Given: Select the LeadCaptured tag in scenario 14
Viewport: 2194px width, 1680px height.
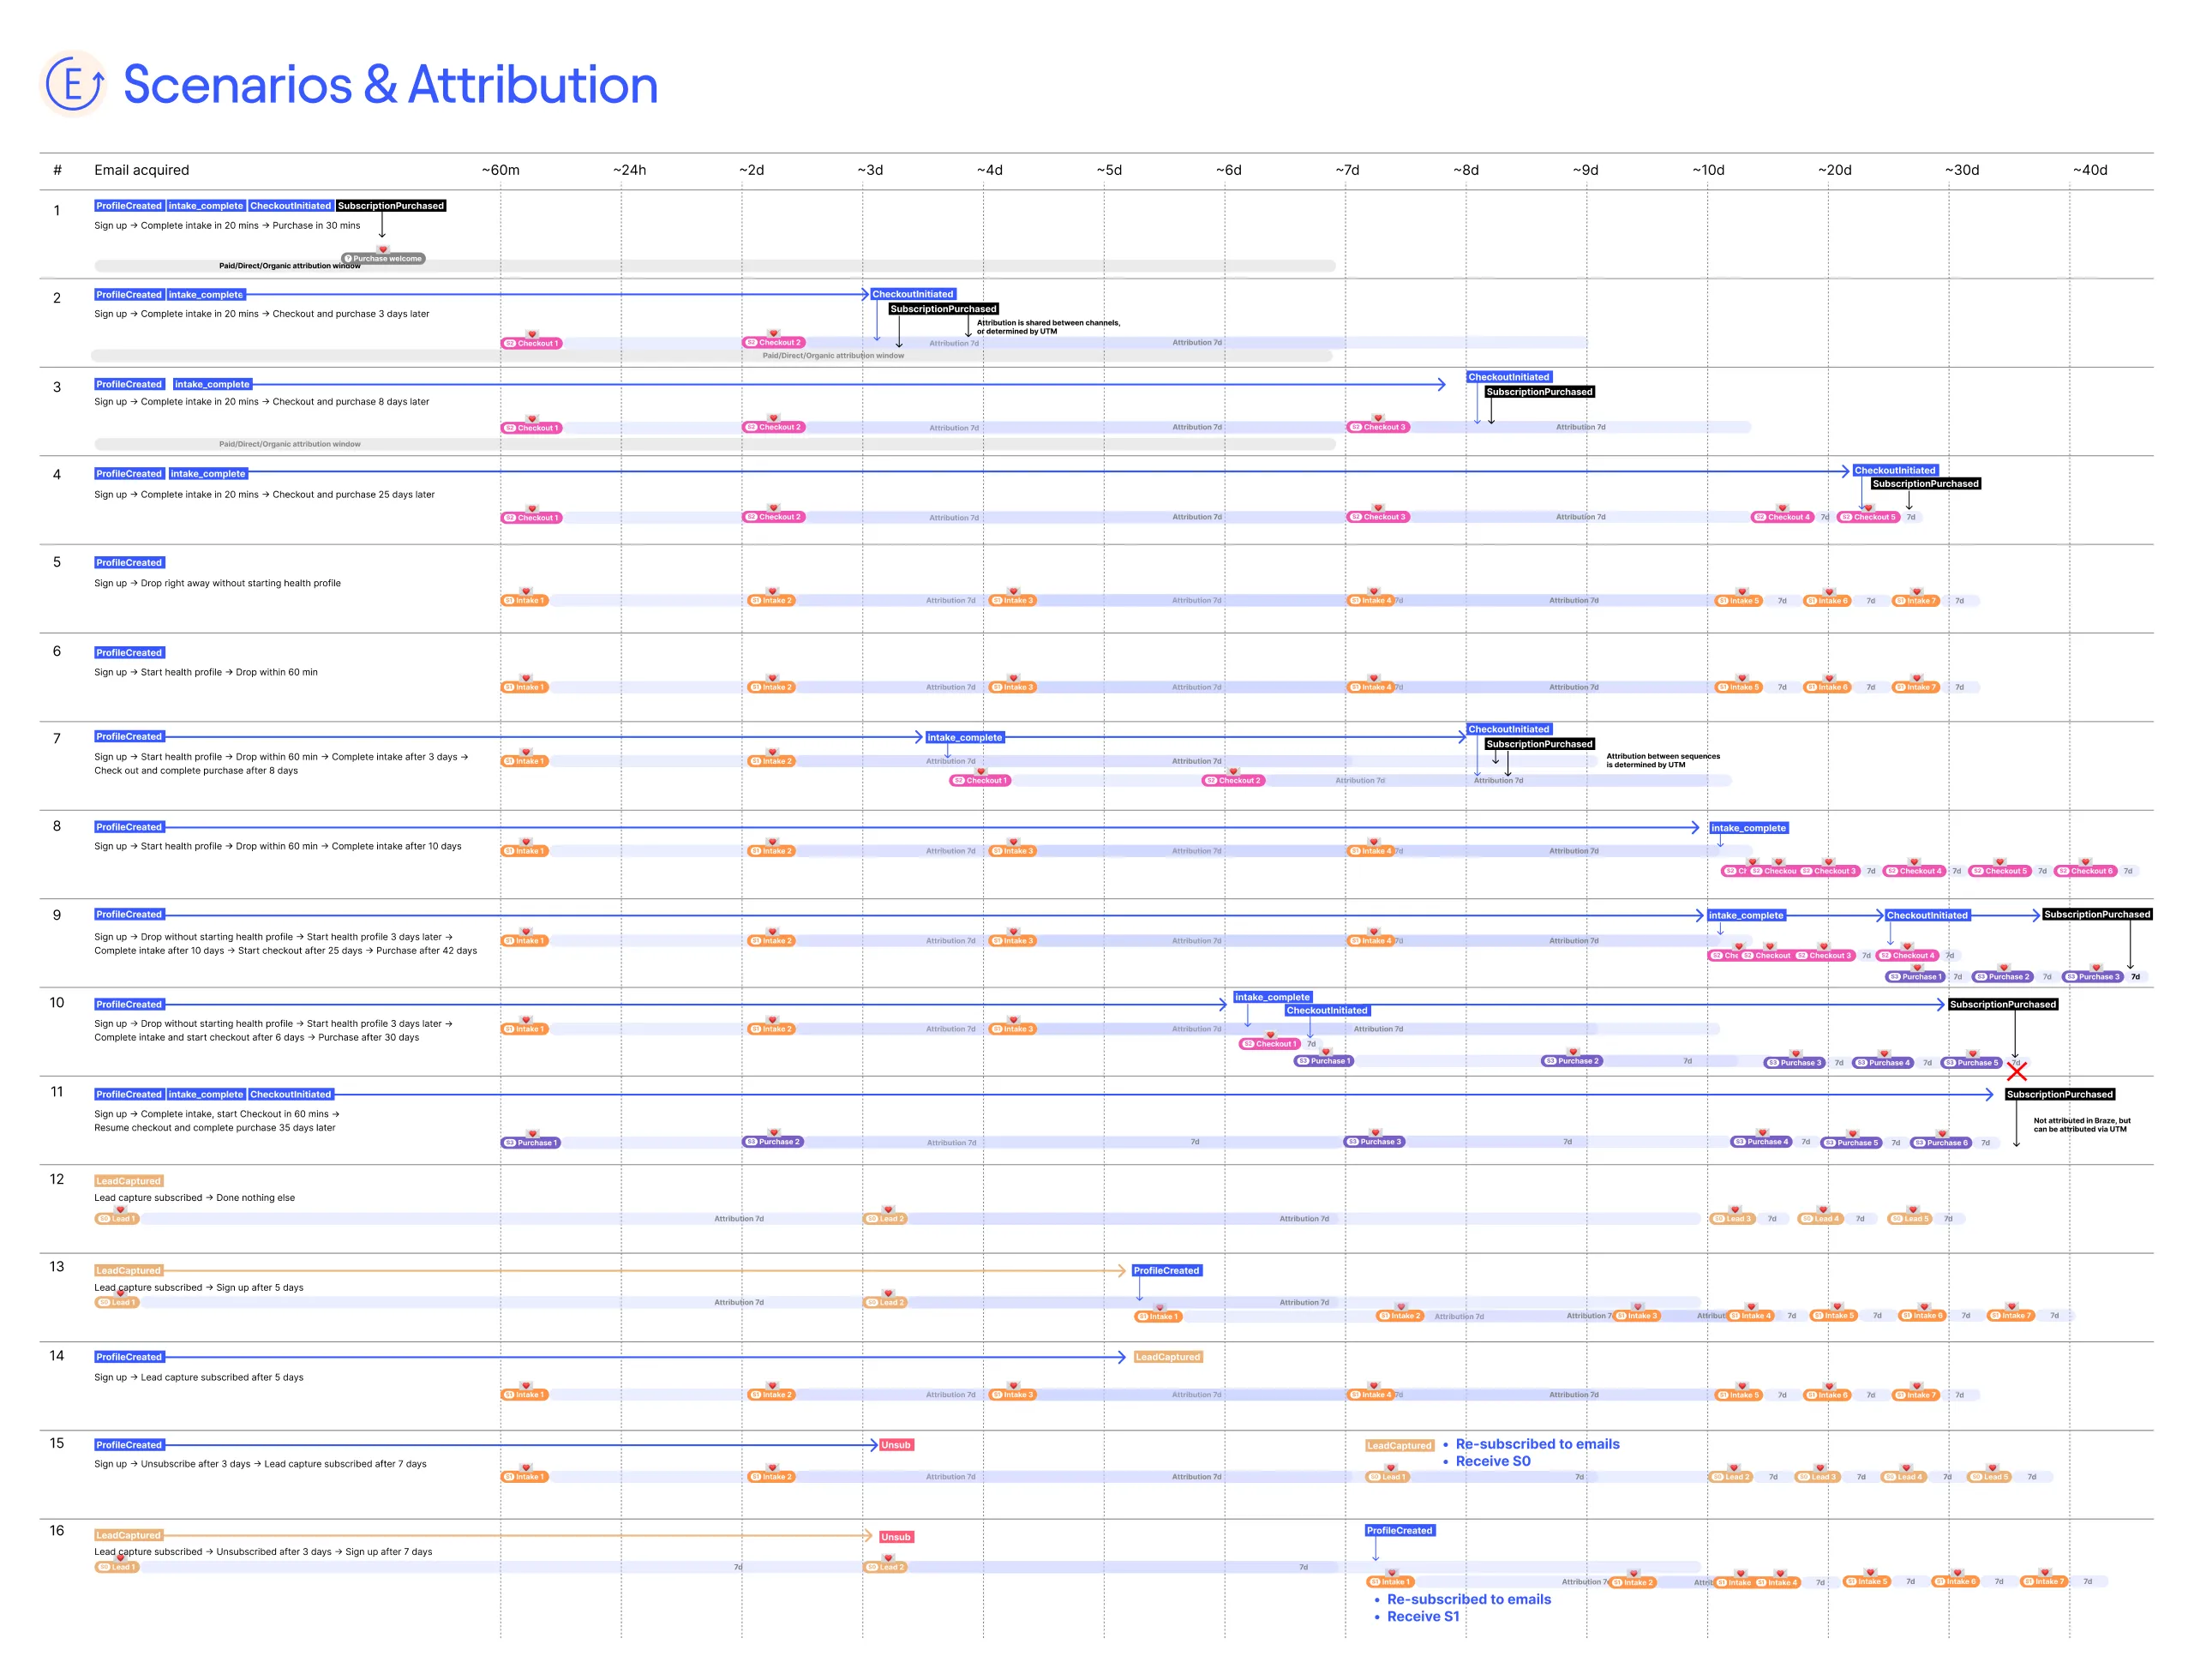Looking at the screenshot, I should pos(1167,1357).
